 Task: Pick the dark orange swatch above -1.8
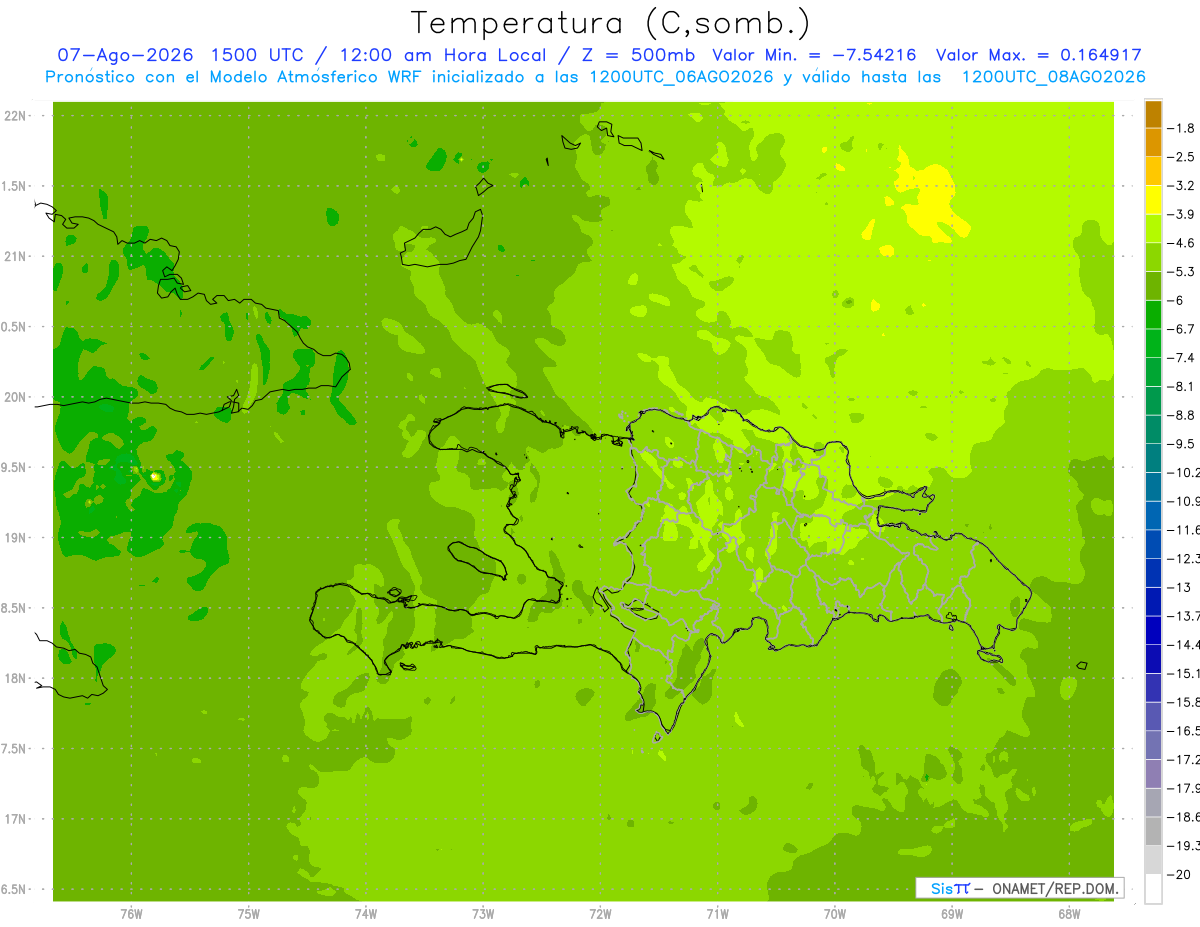[1153, 114]
